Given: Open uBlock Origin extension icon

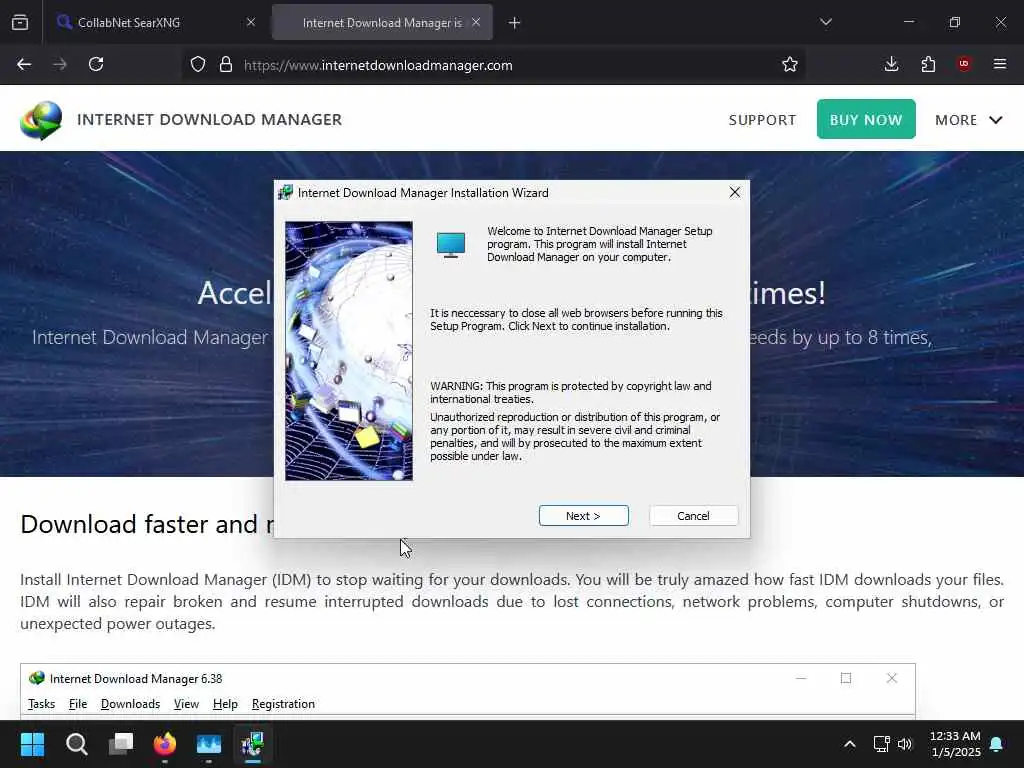Looking at the screenshot, I should 964,63.
